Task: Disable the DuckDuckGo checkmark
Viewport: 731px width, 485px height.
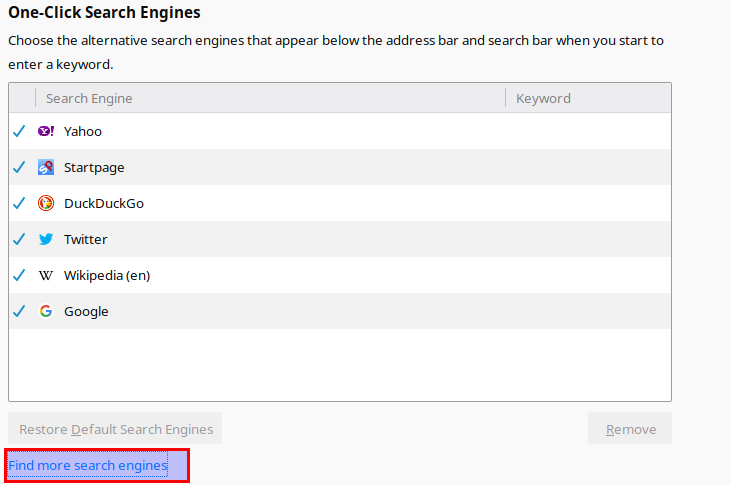Action: (19, 203)
